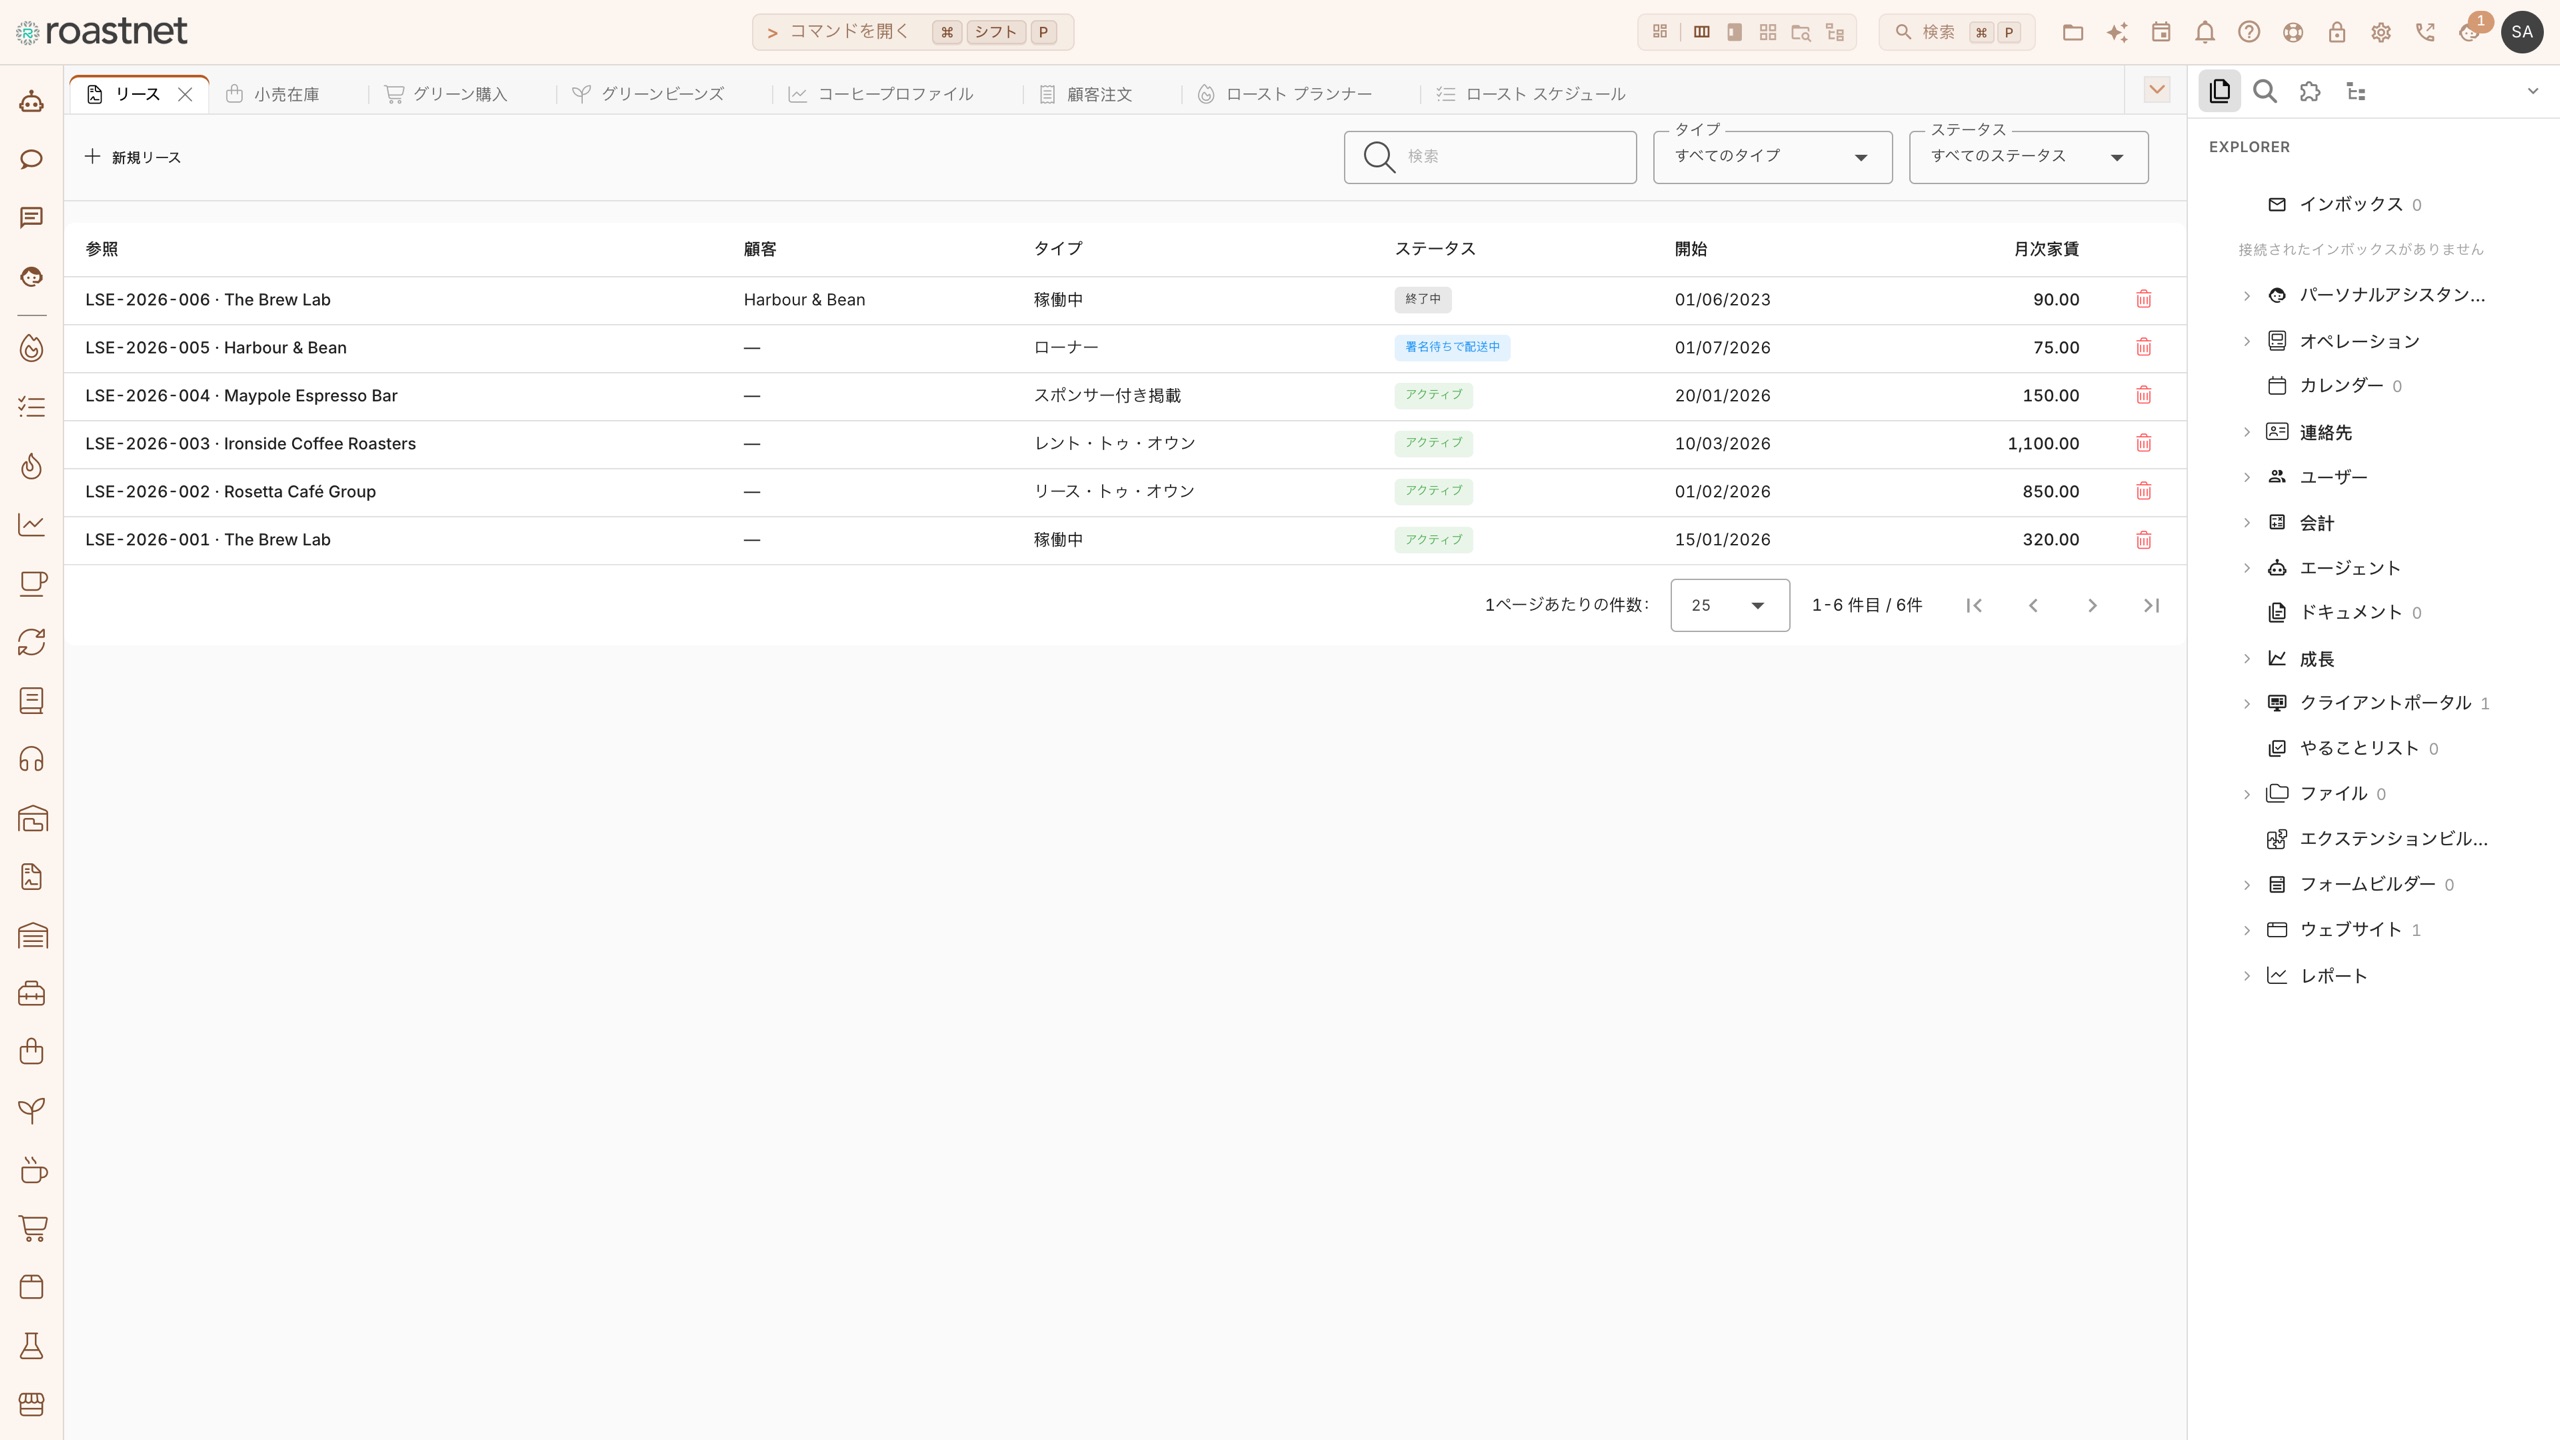Open the やることリスト item in Explorer

click(2359, 748)
